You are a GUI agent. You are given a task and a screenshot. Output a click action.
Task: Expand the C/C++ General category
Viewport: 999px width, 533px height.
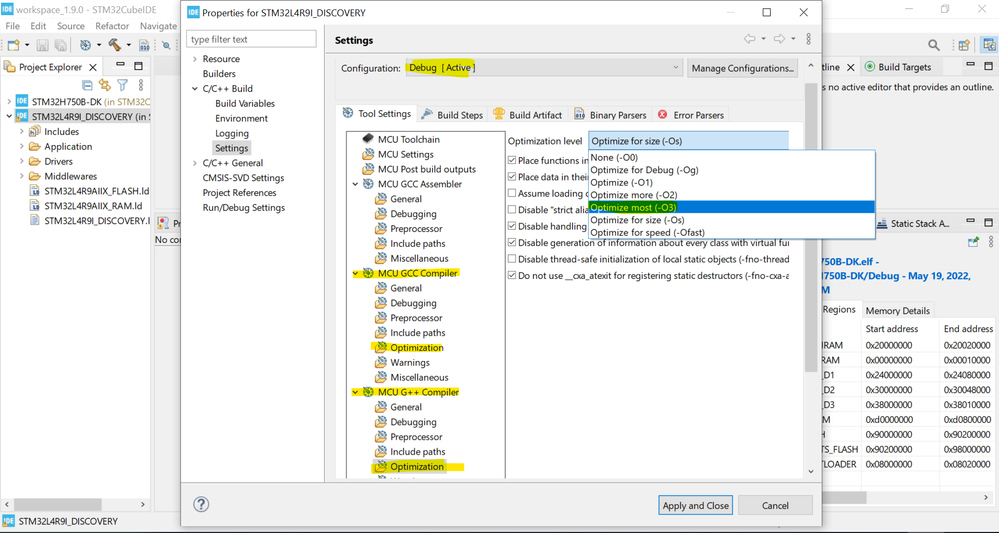[x=195, y=163]
